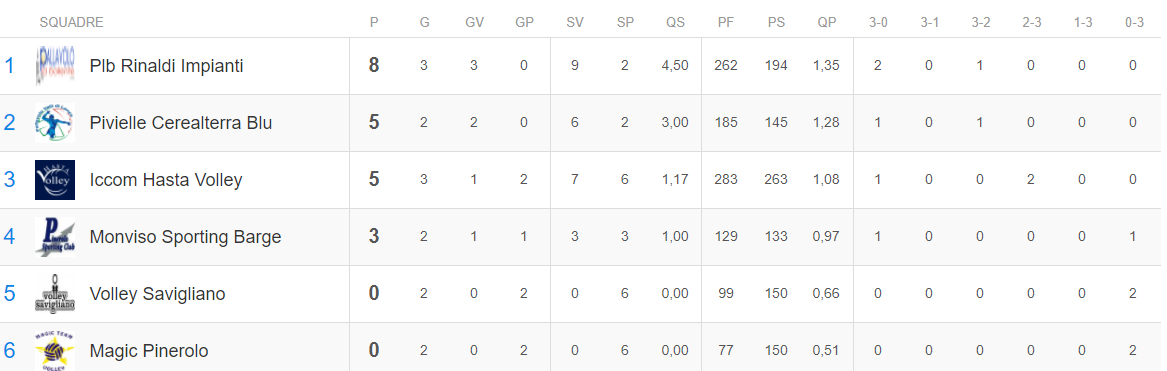Sort by the QS column header

(x=676, y=22)
